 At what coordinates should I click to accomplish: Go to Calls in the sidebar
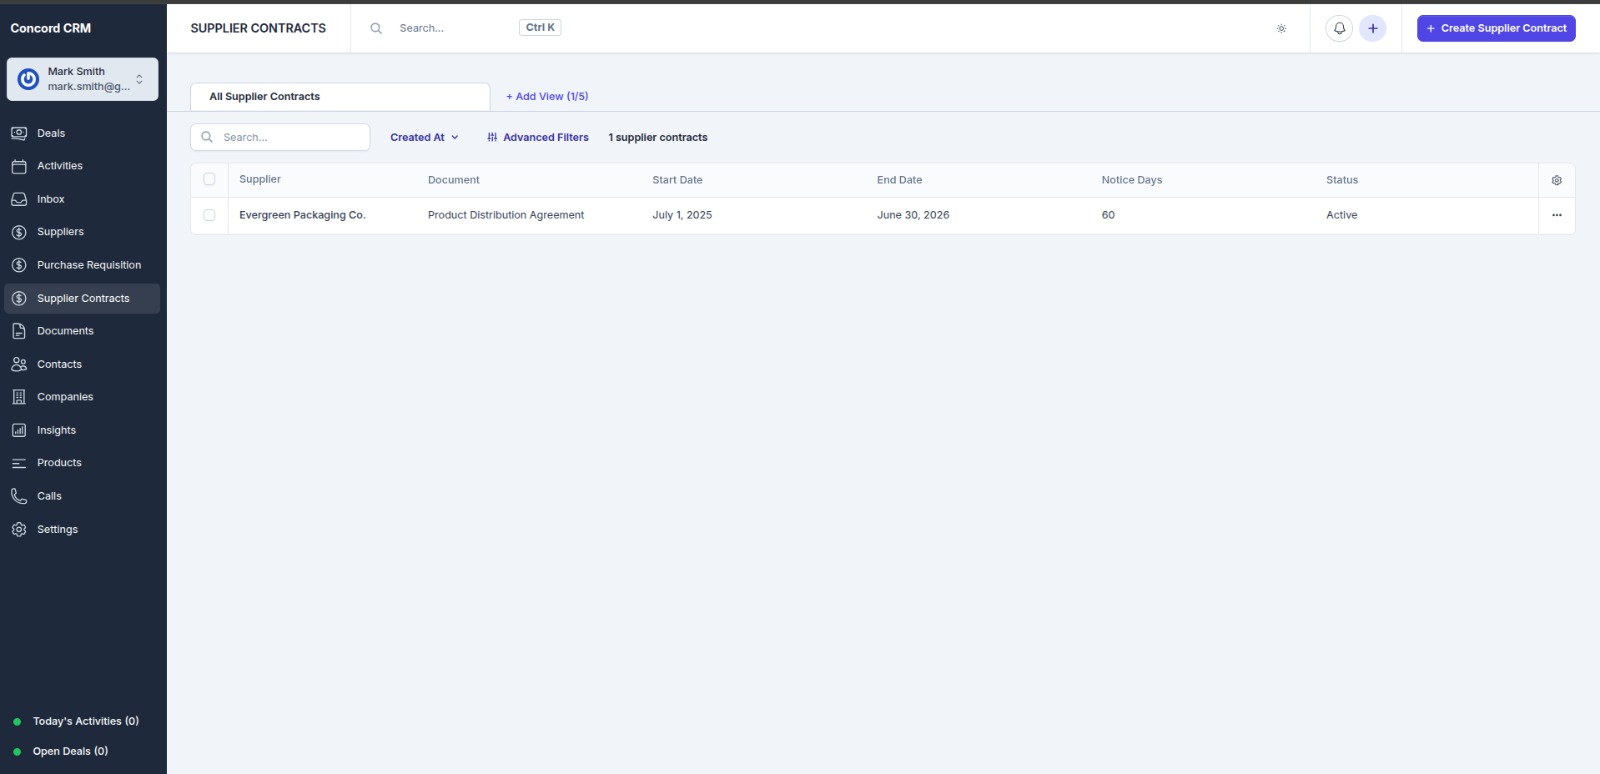click(x=49, y=496)
